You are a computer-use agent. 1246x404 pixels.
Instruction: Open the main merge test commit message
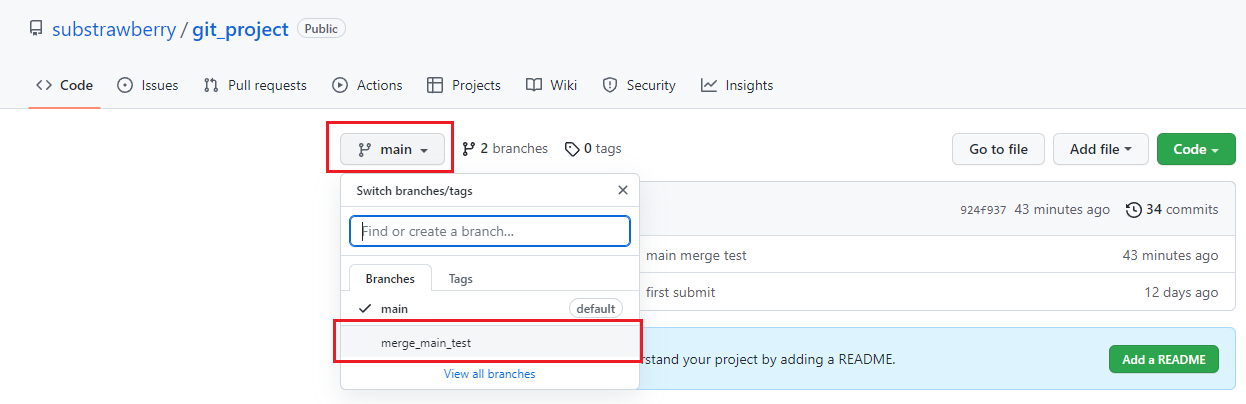[696, 255]
